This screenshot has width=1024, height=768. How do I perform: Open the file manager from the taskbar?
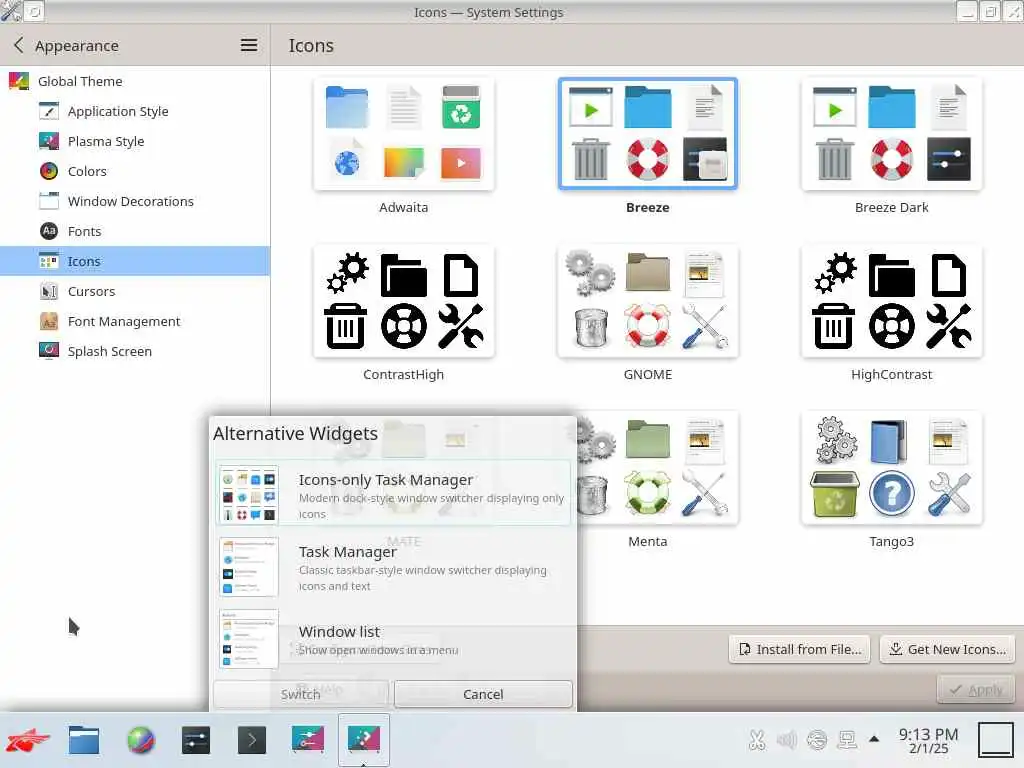tap(84, 740)
